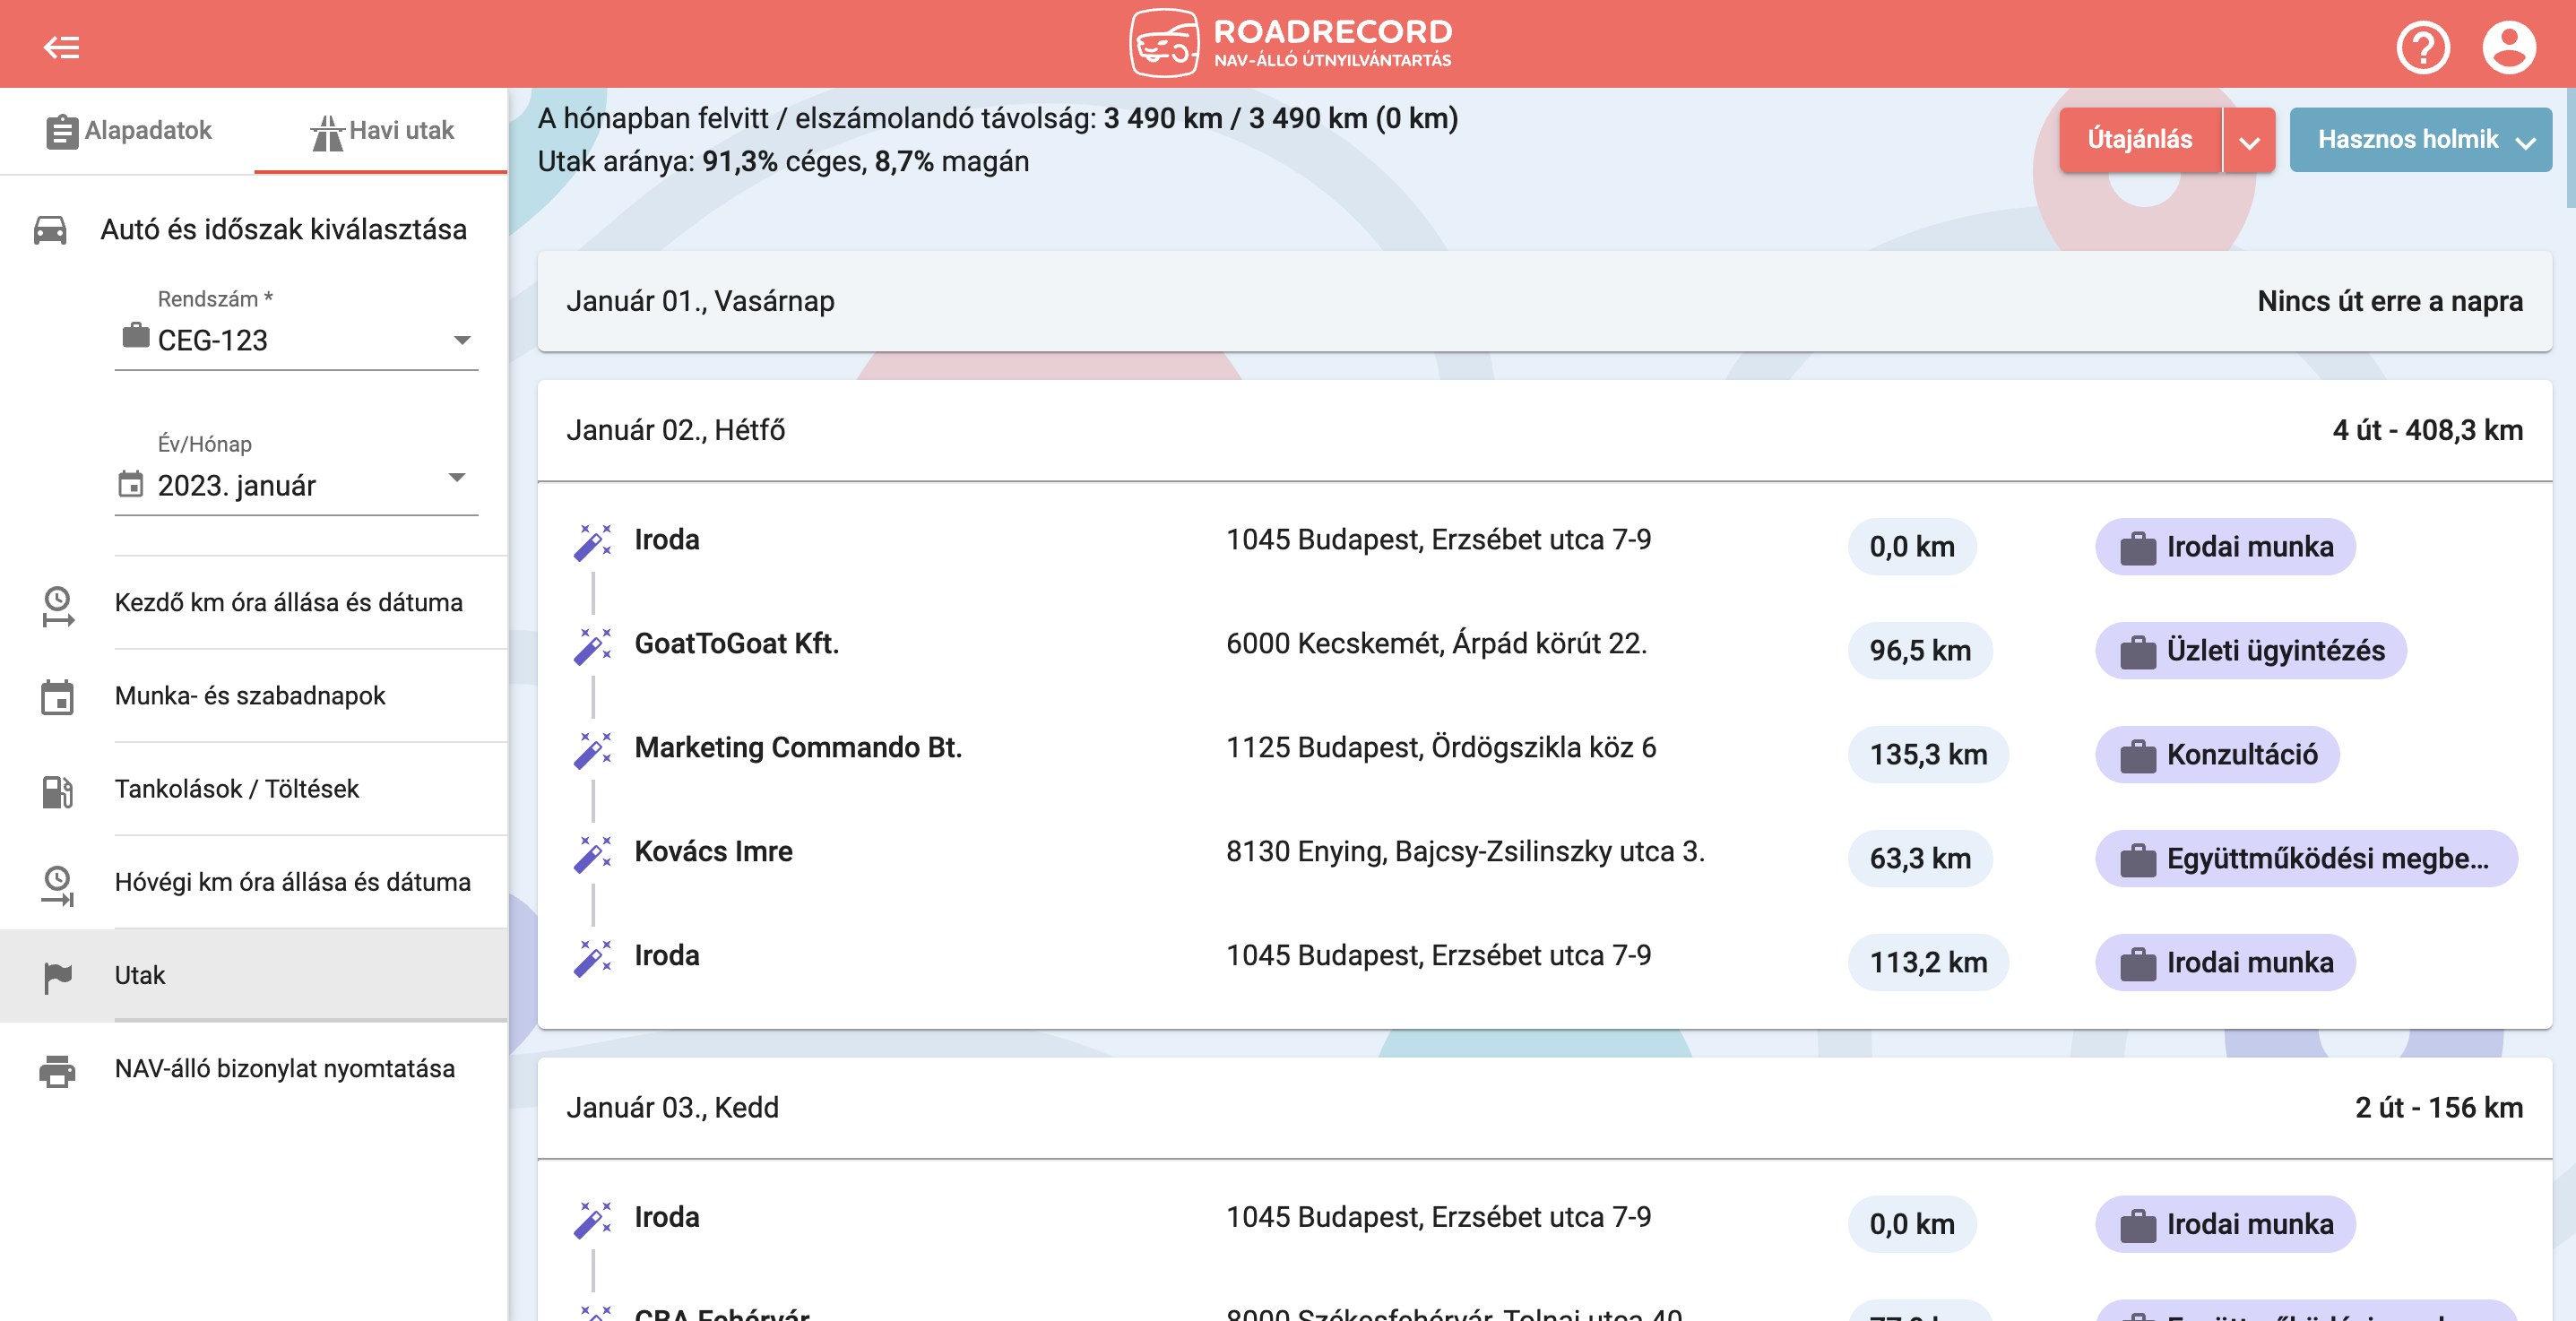Click the magic wand icon beside Marketing Commando Bt.

click(592, 750)
